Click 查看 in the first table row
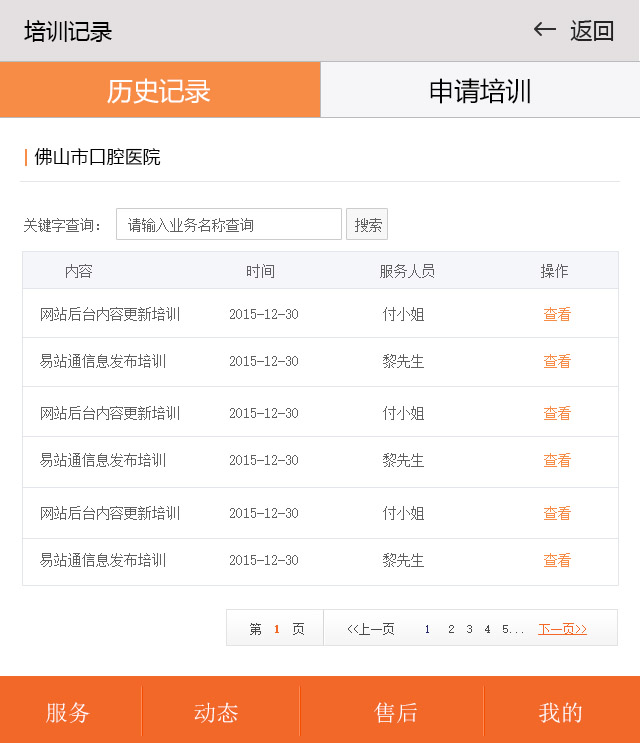Viewport: 640px width, 743px height. (x=557, y=314)
